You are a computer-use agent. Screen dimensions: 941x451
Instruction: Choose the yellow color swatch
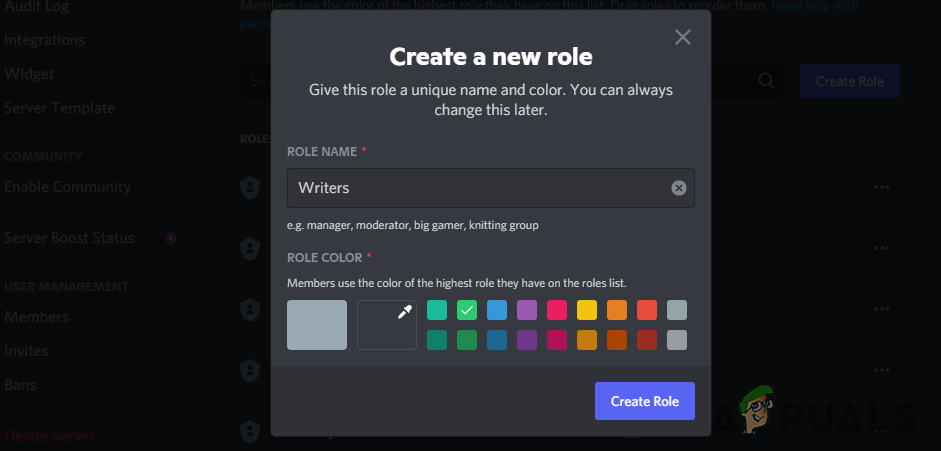tap(587, 310)
